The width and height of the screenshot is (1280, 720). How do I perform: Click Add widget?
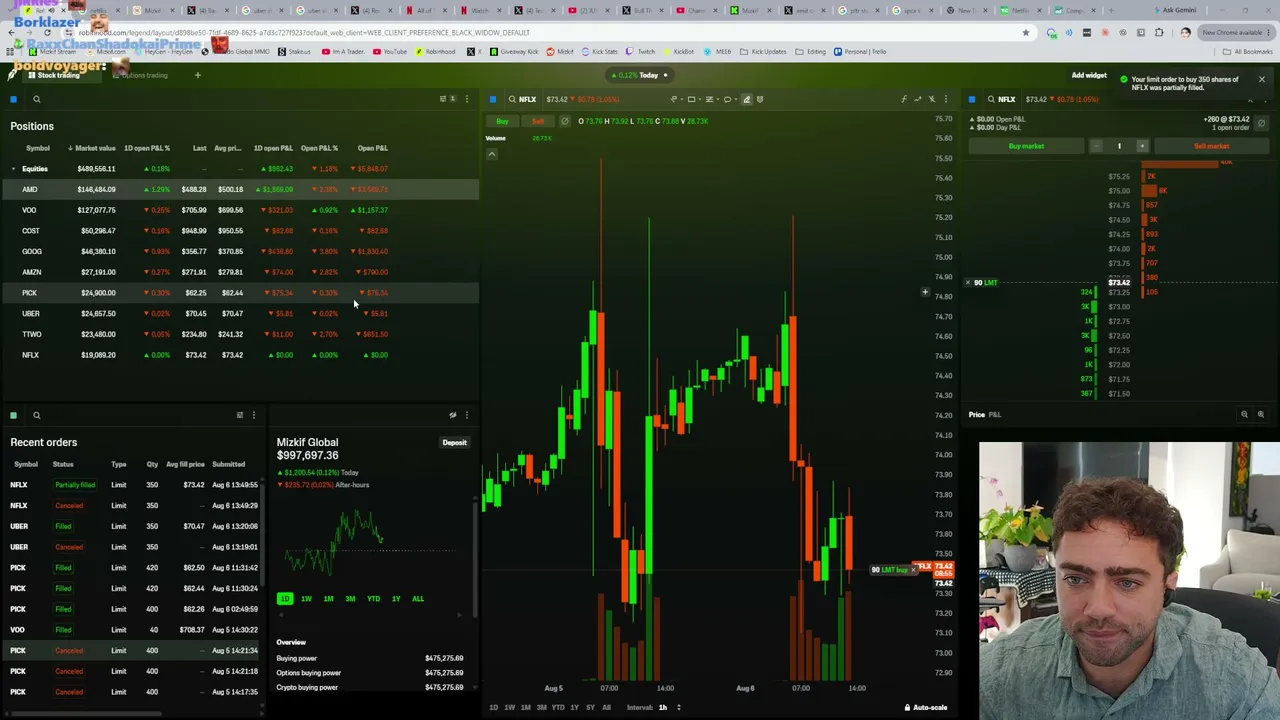click(1089, 76)
